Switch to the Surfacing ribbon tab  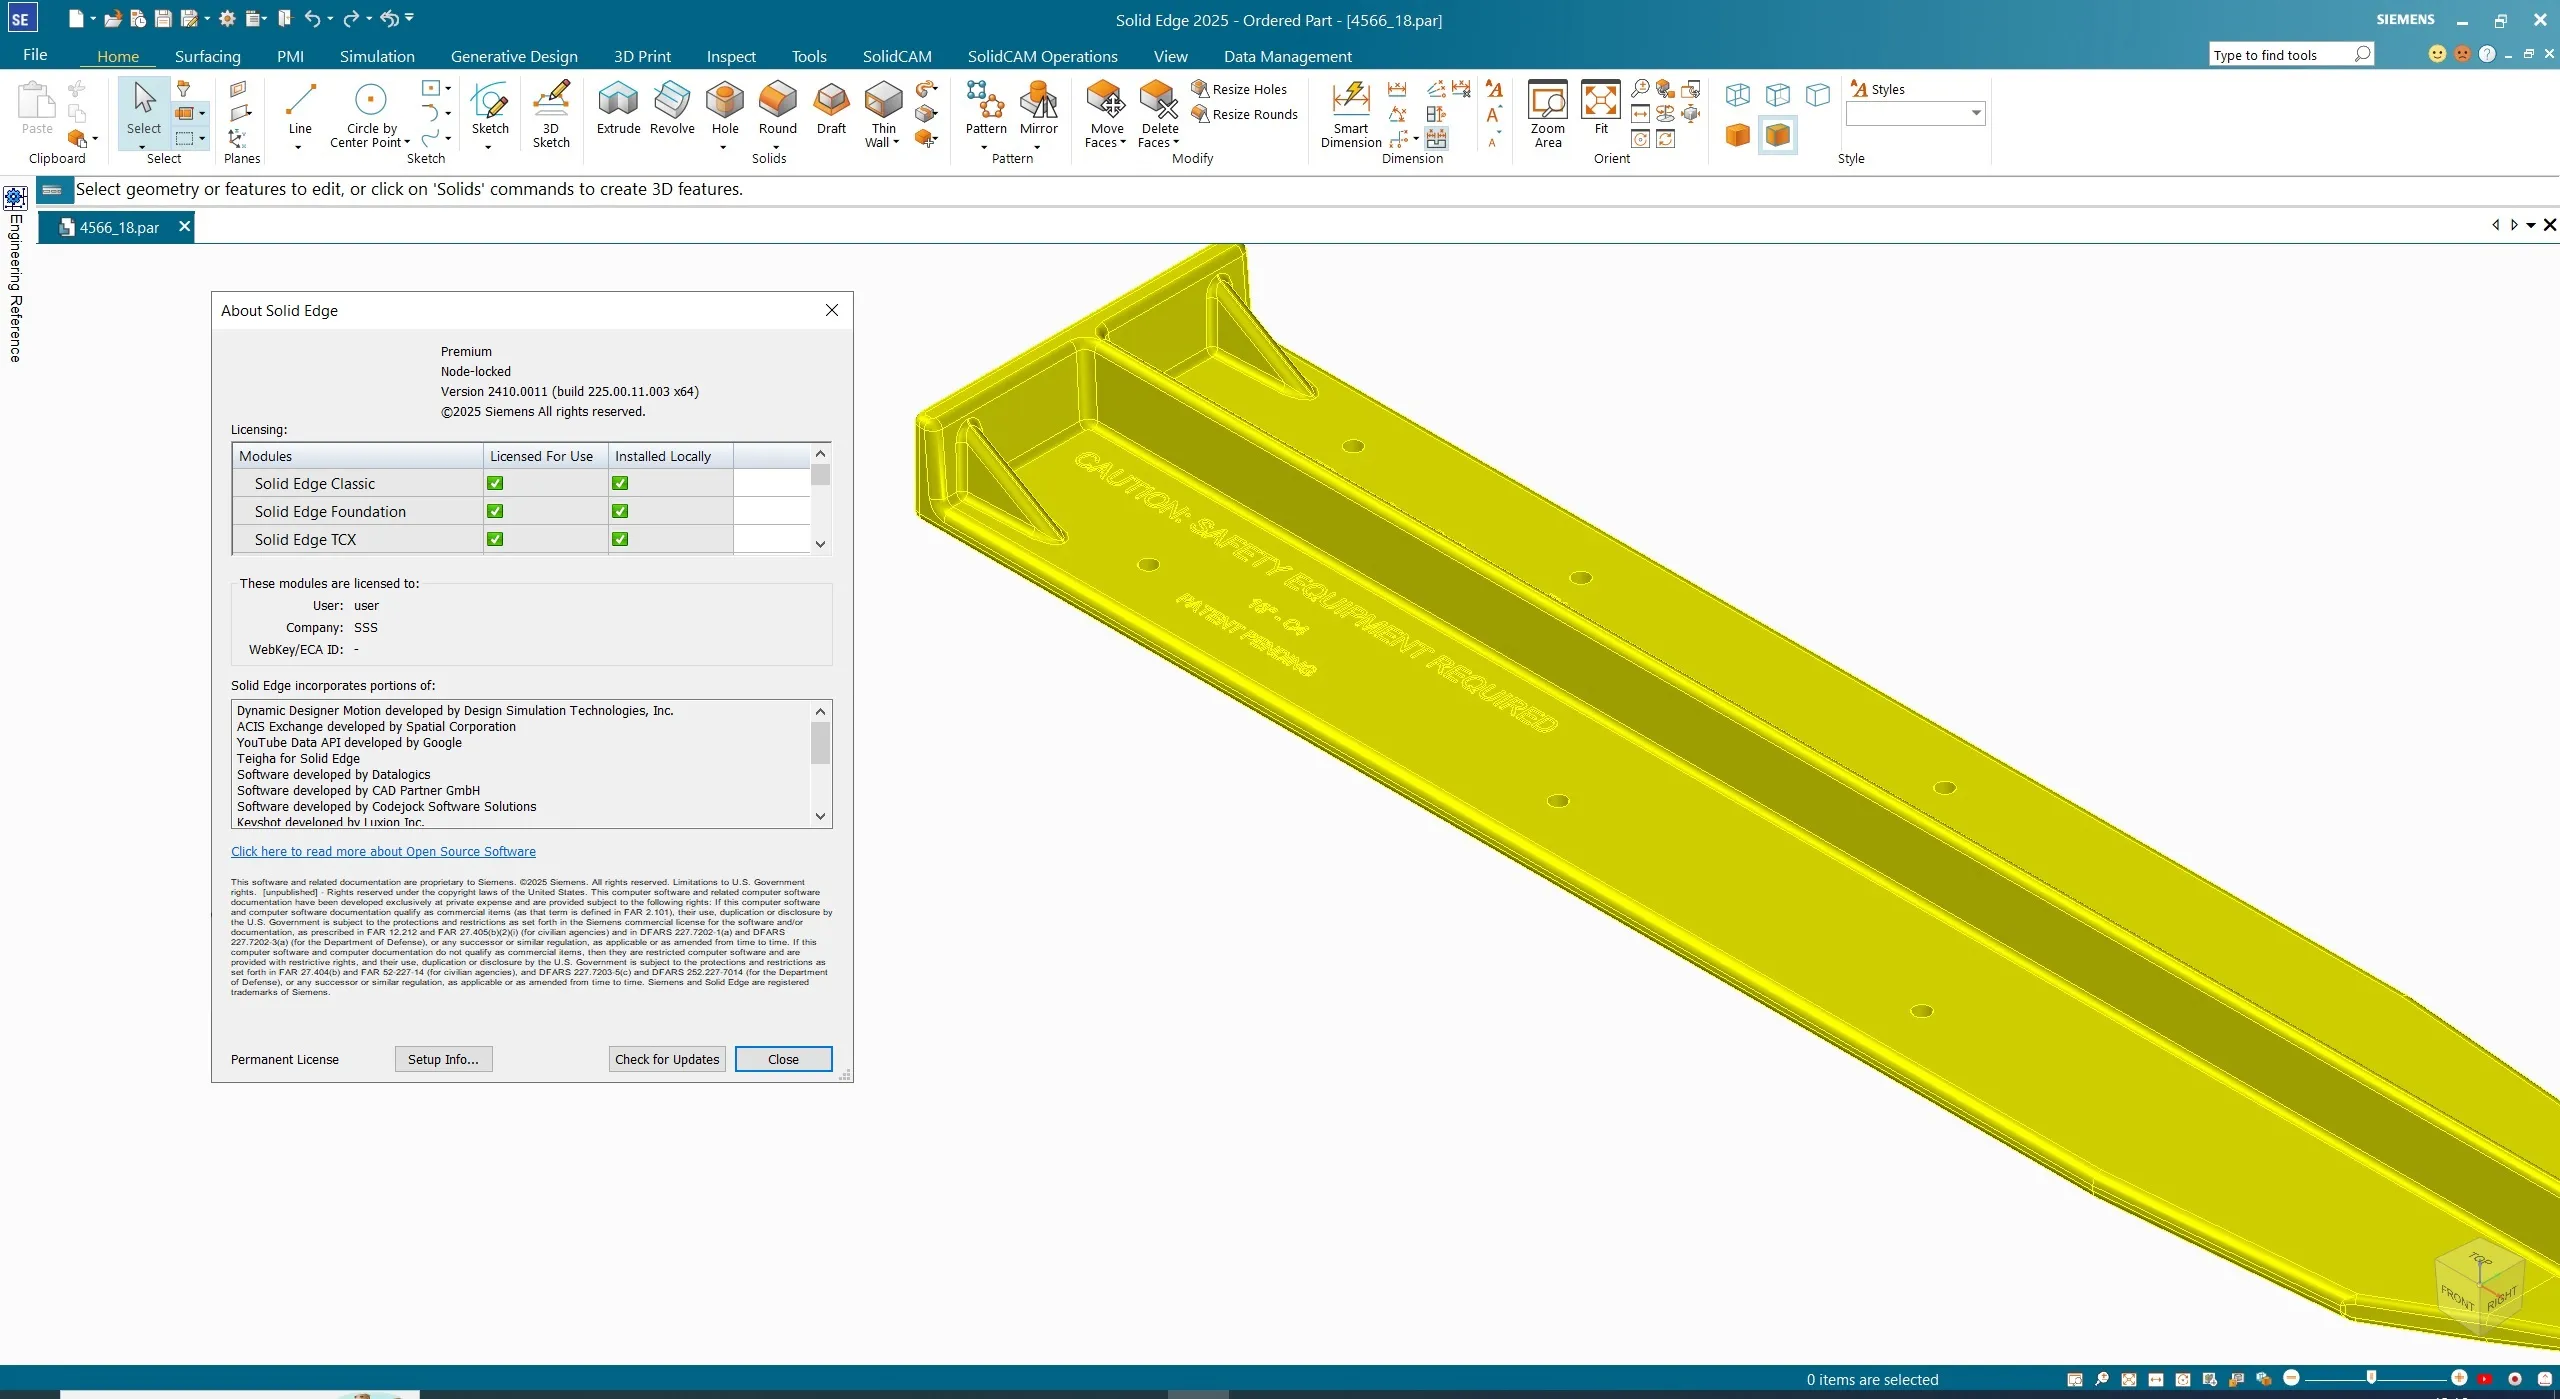pos(207,56)
